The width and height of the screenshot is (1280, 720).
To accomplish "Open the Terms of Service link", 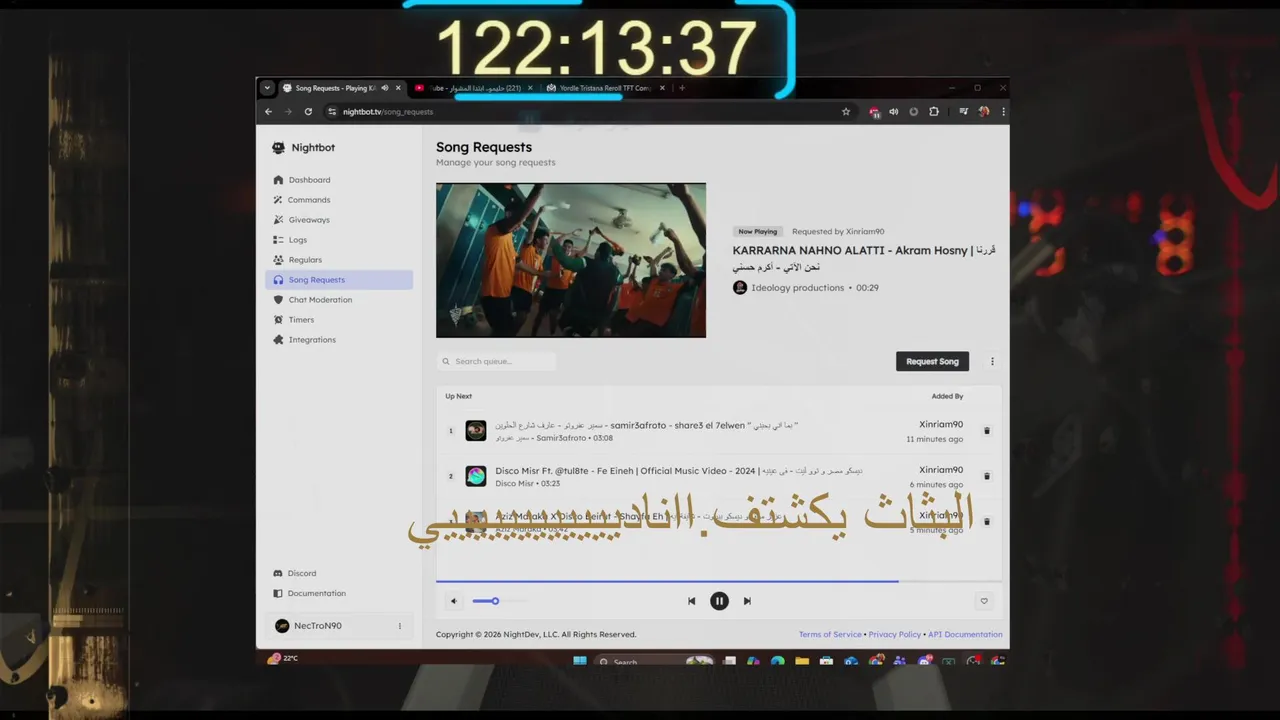I will coord(830,634).
